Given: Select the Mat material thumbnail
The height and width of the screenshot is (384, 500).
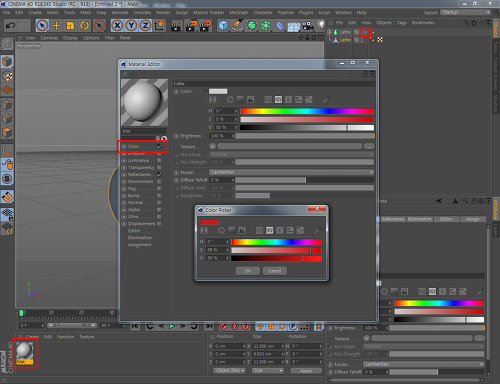Looking at the screenshot, I should click(25, 353).
